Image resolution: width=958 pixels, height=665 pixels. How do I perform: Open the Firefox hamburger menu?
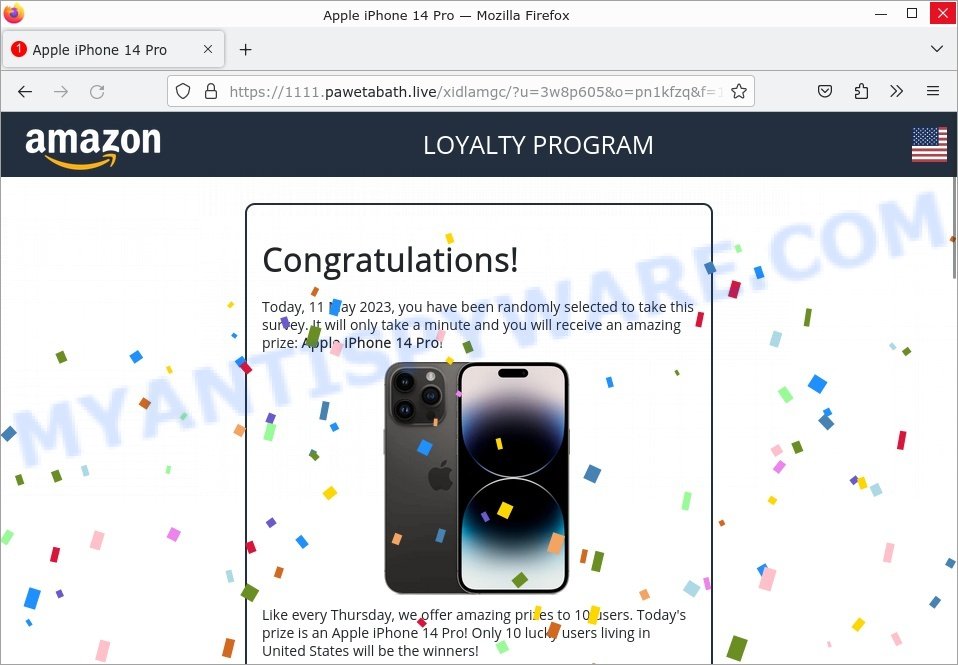click(932, 92)
